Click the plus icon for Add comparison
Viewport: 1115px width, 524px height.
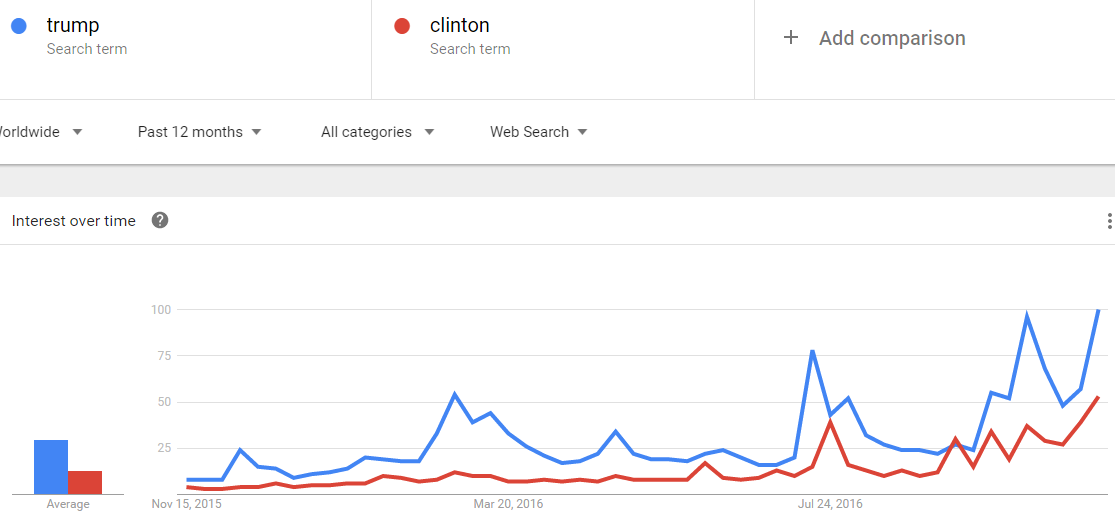[791, 38]
